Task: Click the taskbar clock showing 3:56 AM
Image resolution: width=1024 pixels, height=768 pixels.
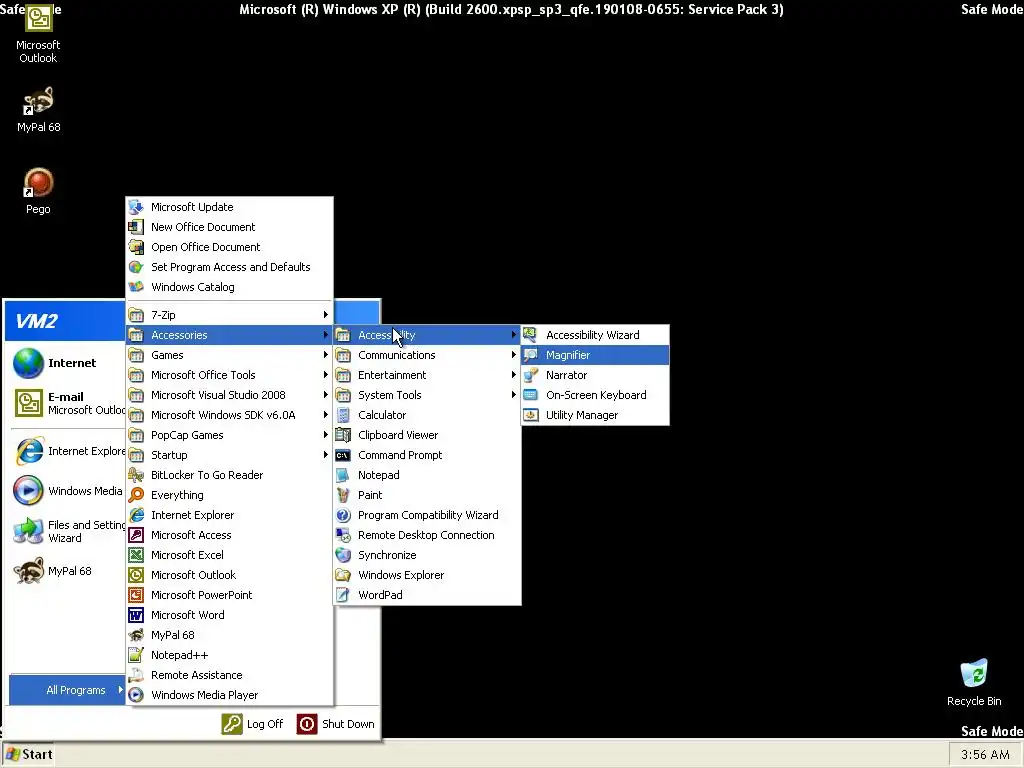Action: (985, 754)
